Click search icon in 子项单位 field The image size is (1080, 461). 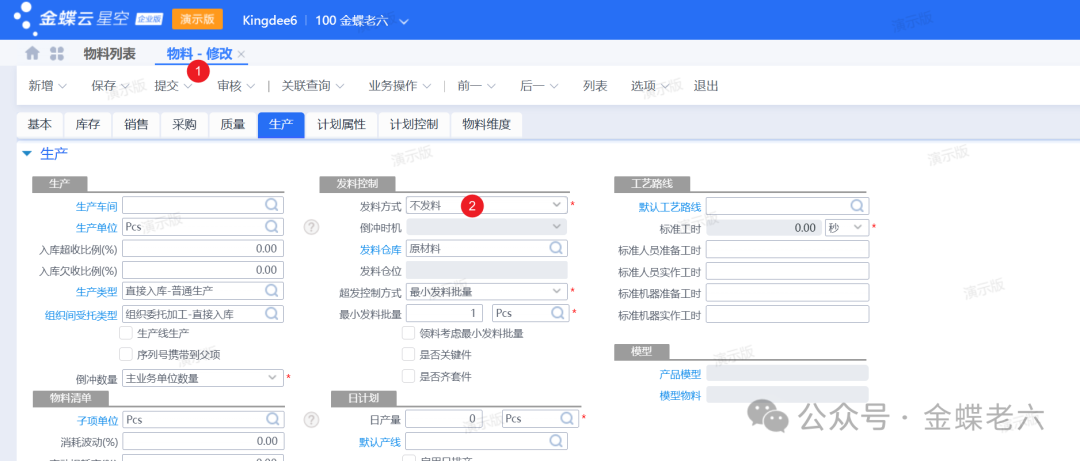coord(271,420)
